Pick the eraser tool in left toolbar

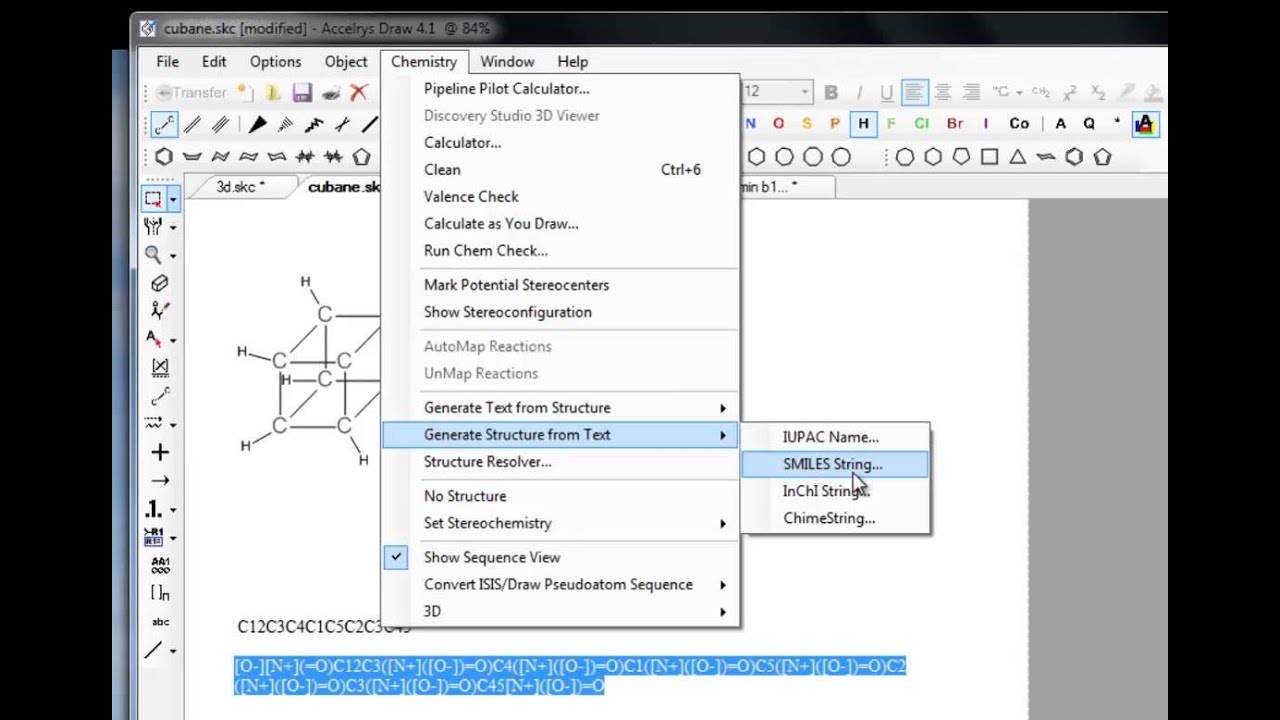pos(160,284)
